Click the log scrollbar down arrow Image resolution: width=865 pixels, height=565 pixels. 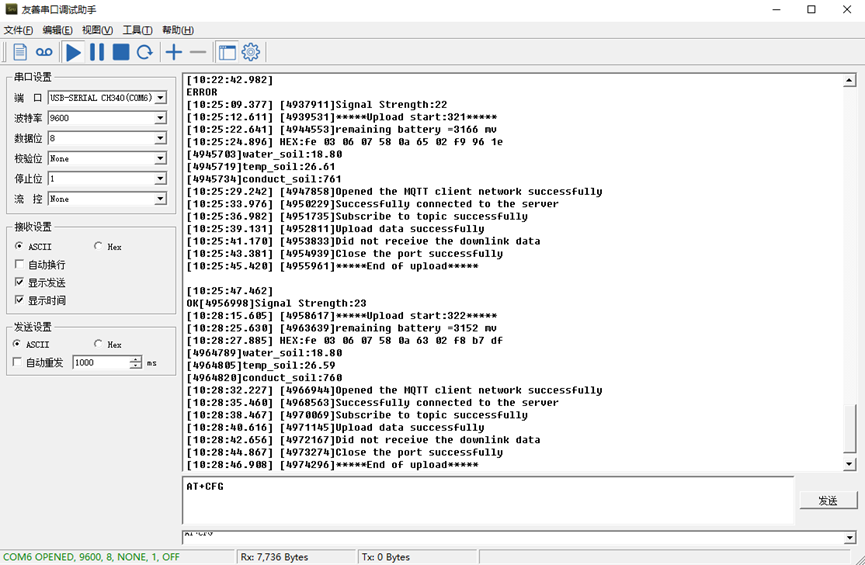(850, 465)
